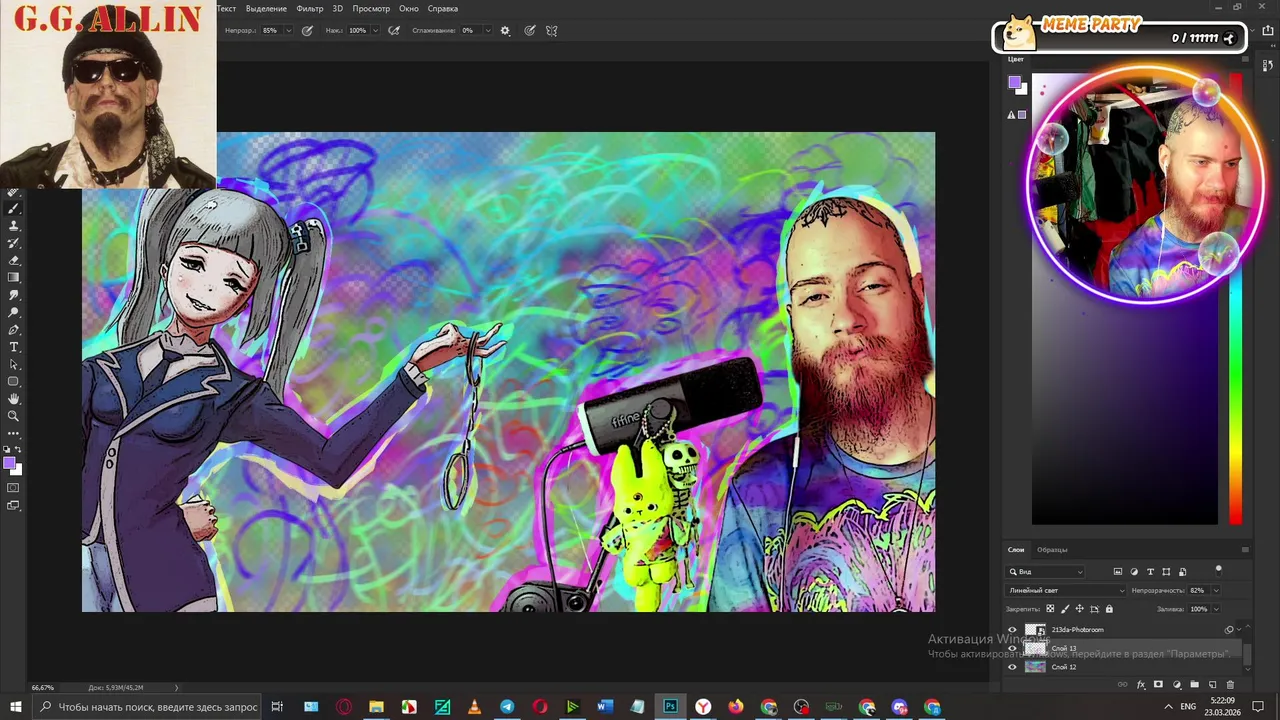Select the Clone Stamp tool
Screen dimensions: 1280x720
click(14, 225)
